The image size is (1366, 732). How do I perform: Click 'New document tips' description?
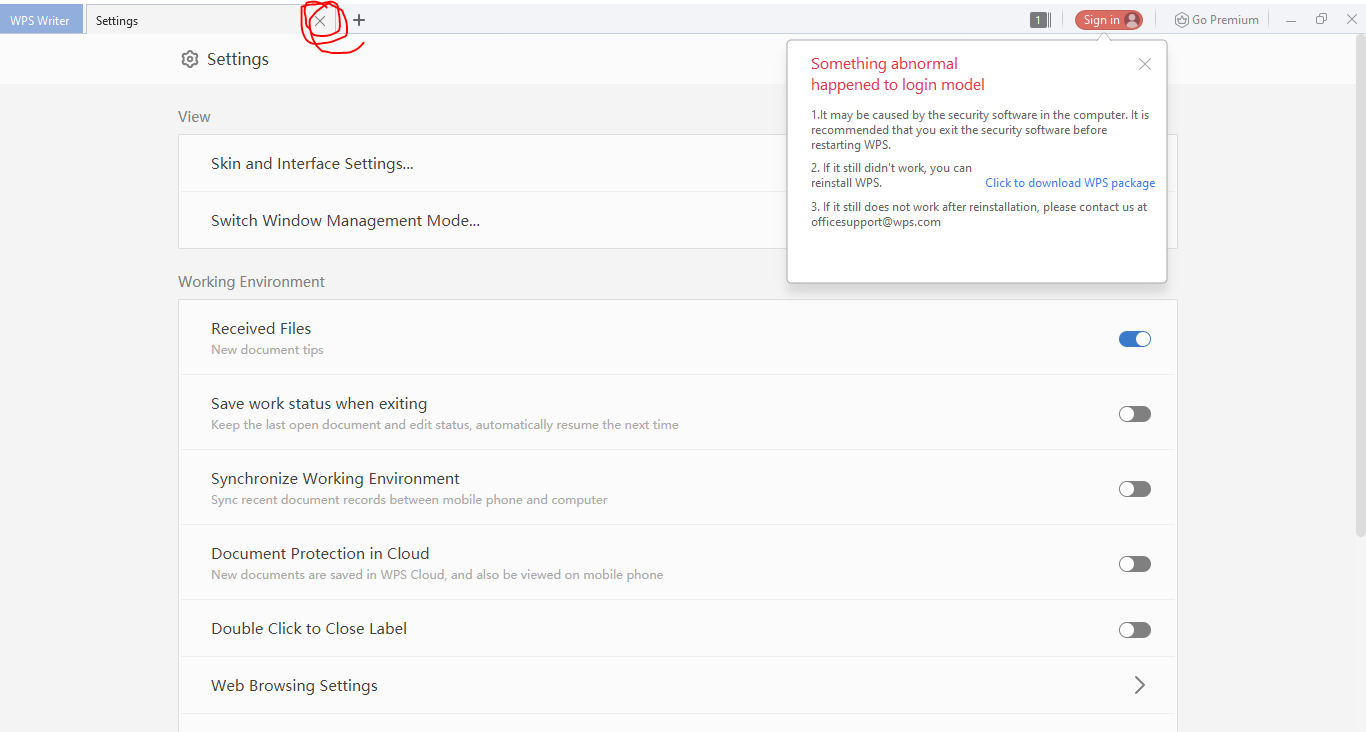[267, 350]
